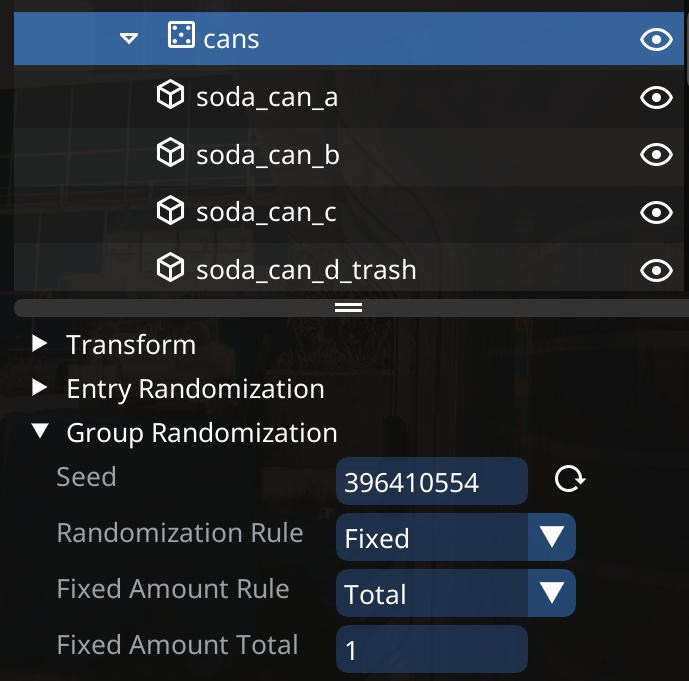Toggle visibility of soda_can_a
This screenshot has height=681, width=689.
coord(655,97)
